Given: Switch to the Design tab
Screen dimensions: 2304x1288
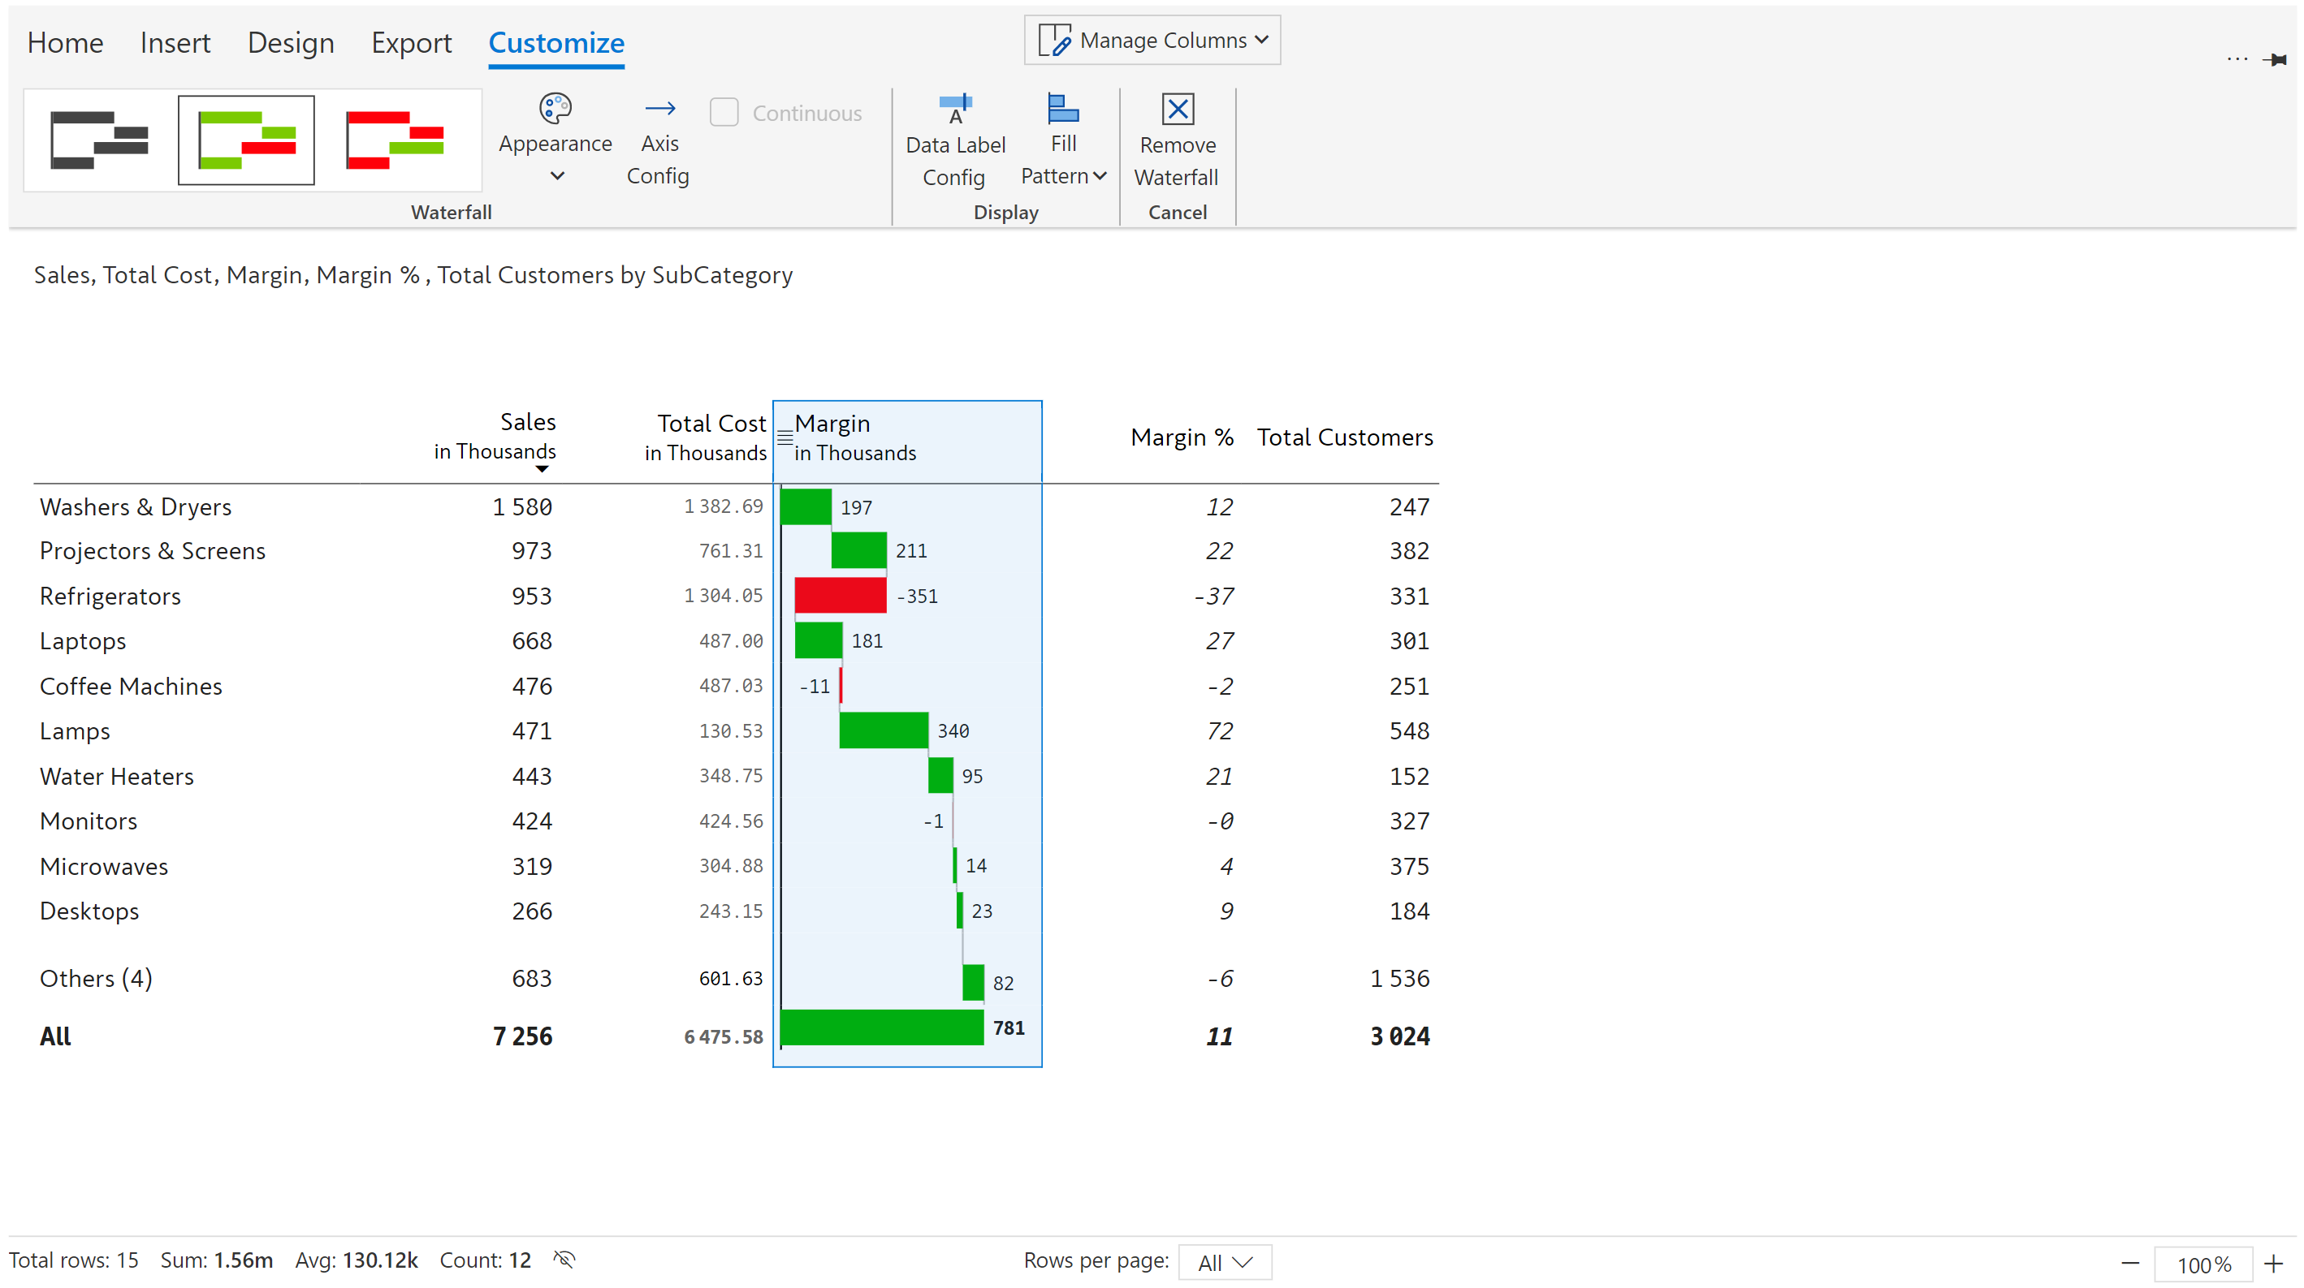Looking at the screenshot, I should pos(290,43).
